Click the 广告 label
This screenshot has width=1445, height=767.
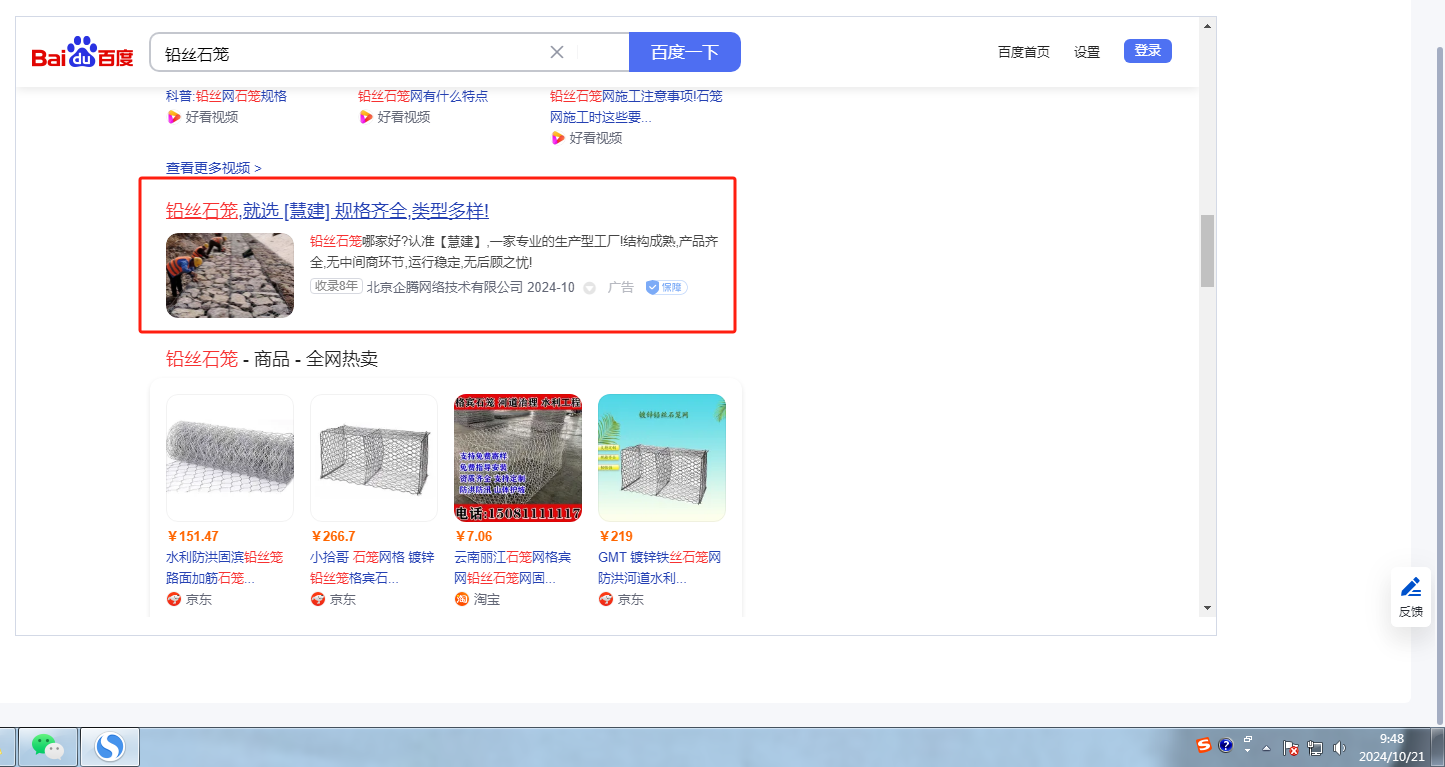point(621,287)
